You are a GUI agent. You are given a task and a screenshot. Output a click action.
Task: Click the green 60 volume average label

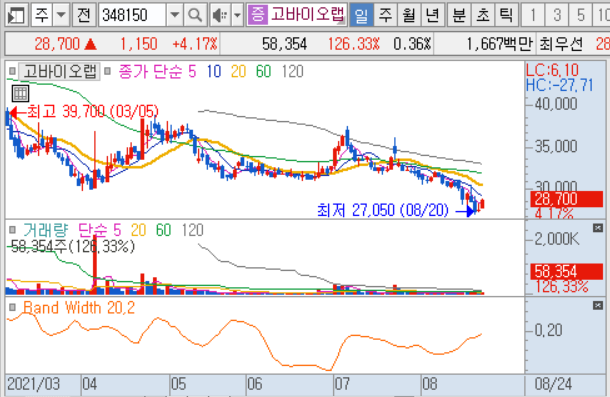[x=163, y=230]
